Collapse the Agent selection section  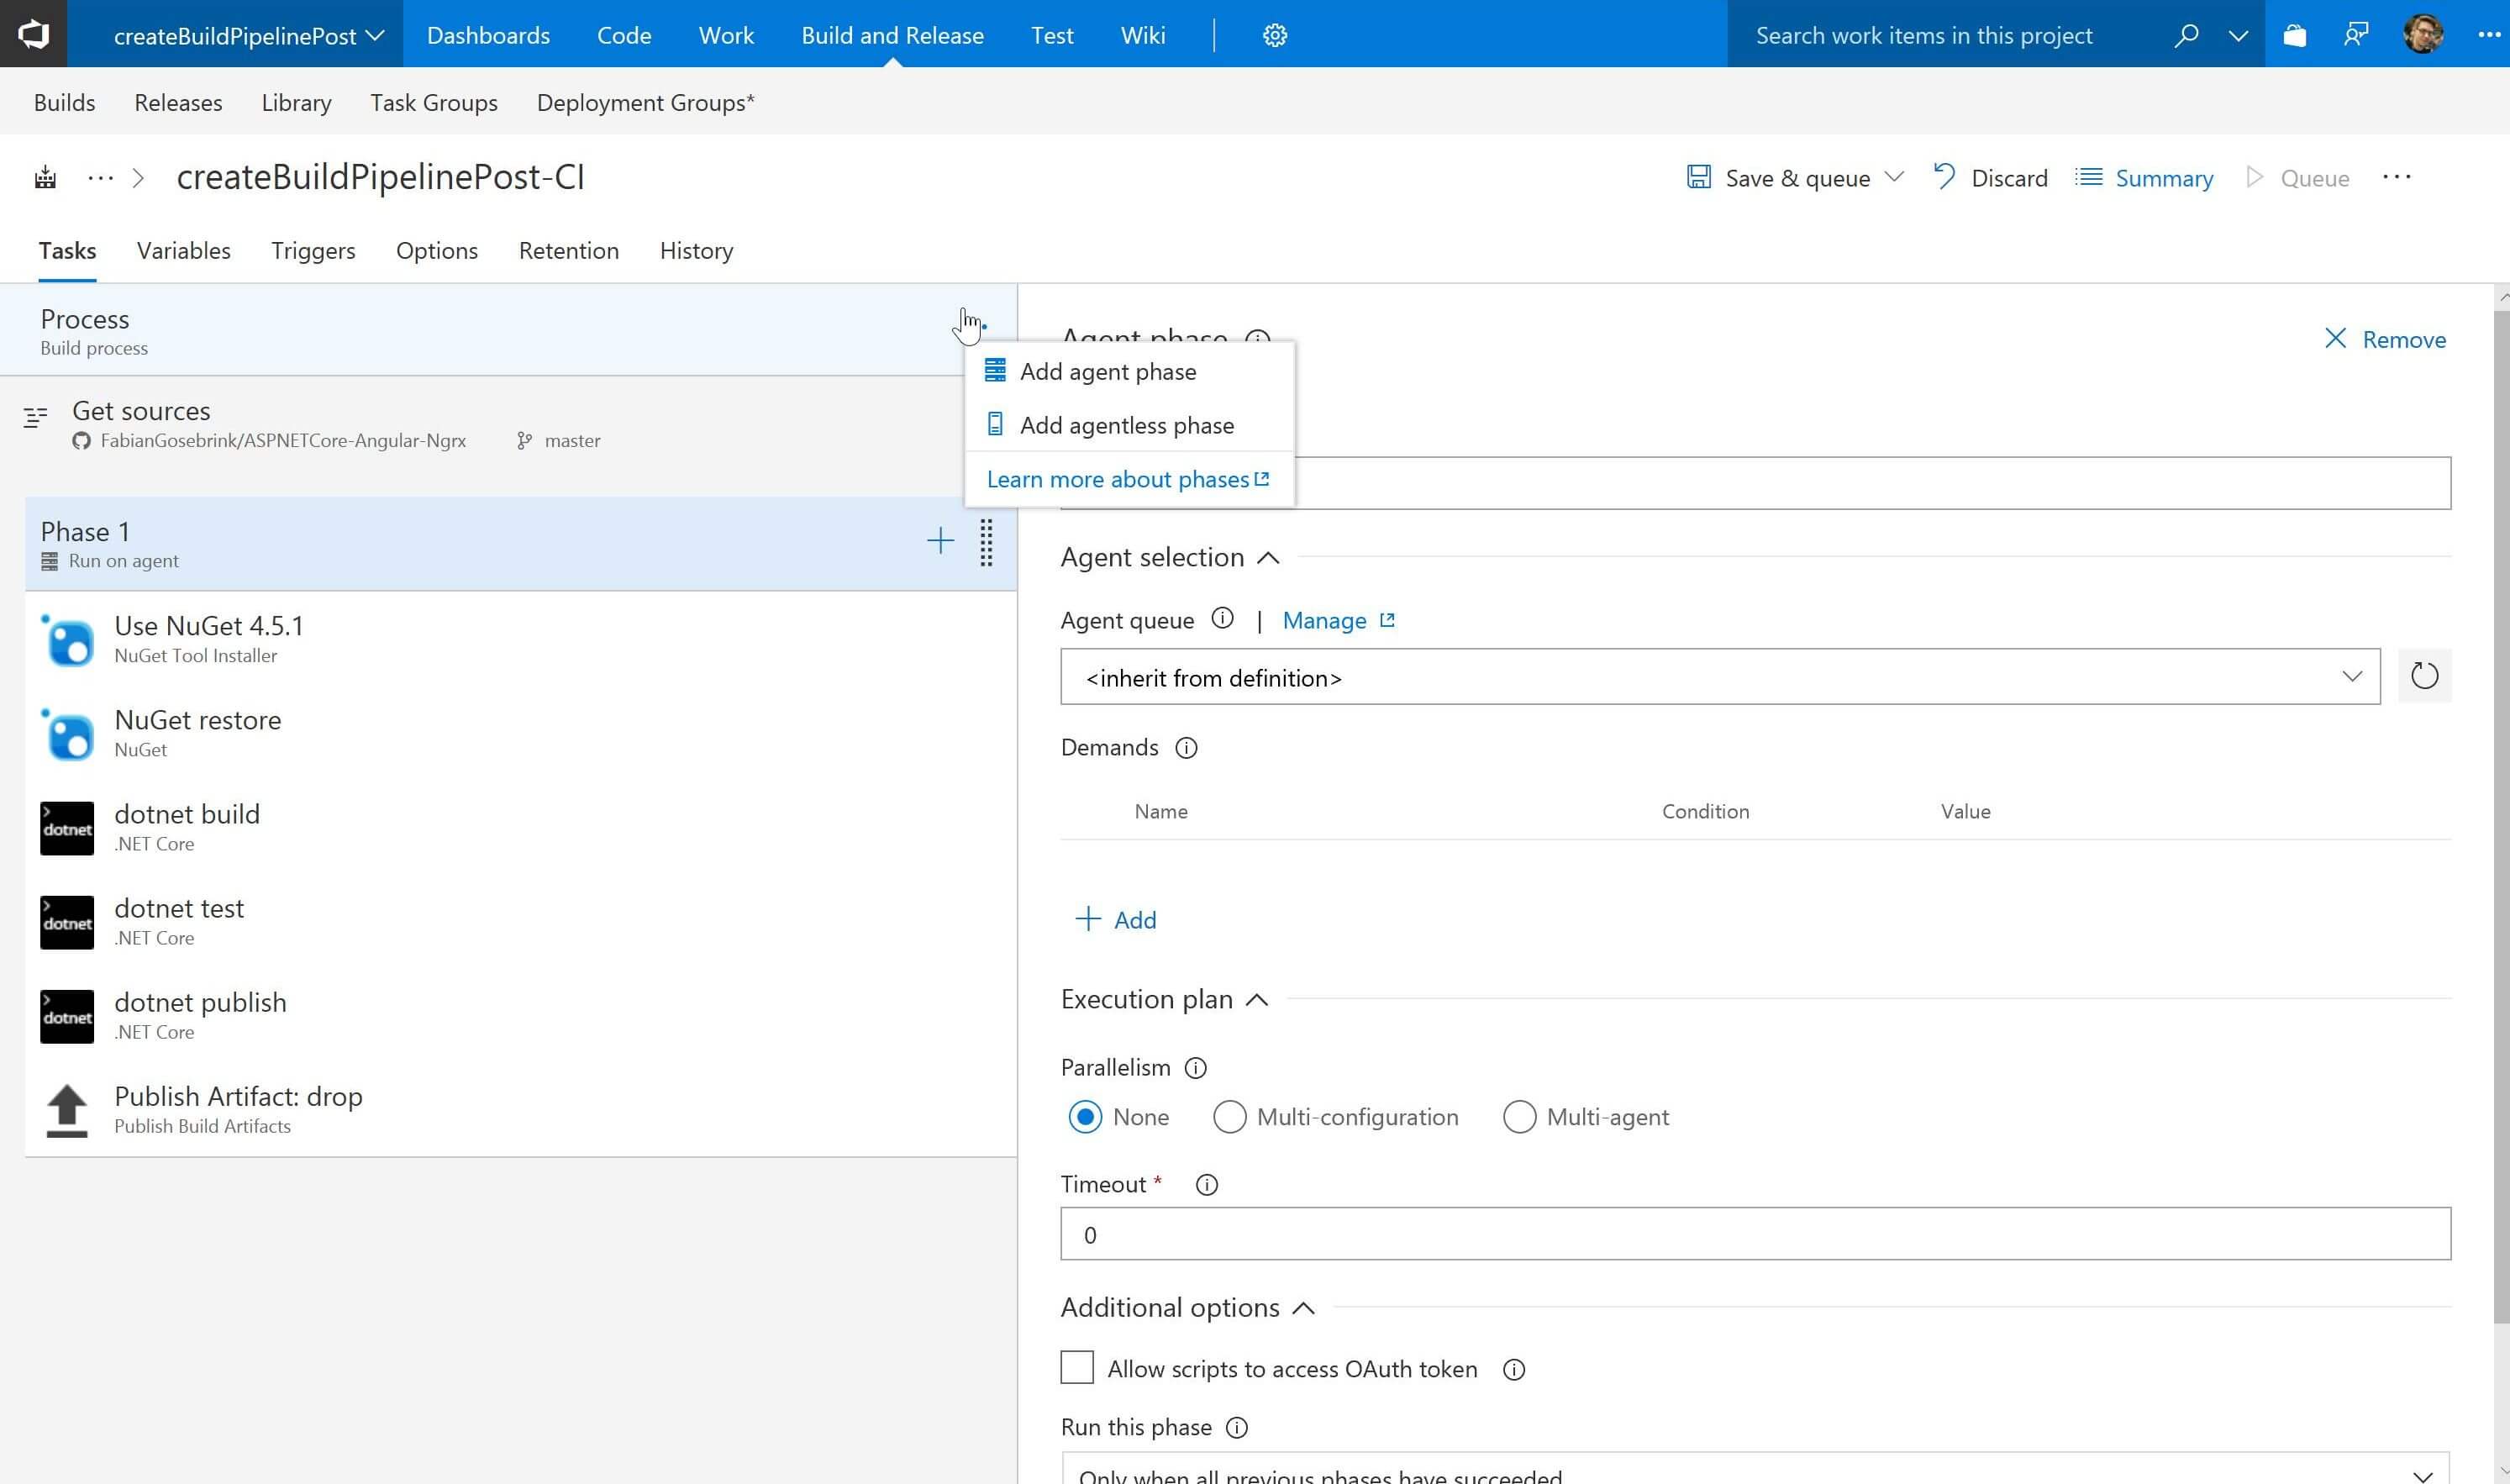(1268, 558)
